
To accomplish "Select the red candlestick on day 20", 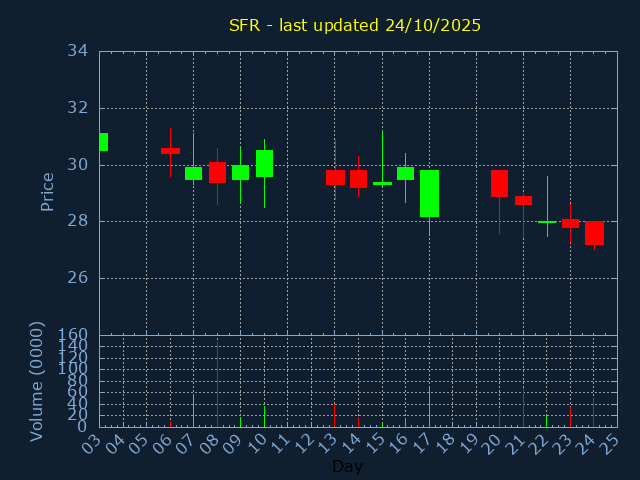I will point(499,183).
